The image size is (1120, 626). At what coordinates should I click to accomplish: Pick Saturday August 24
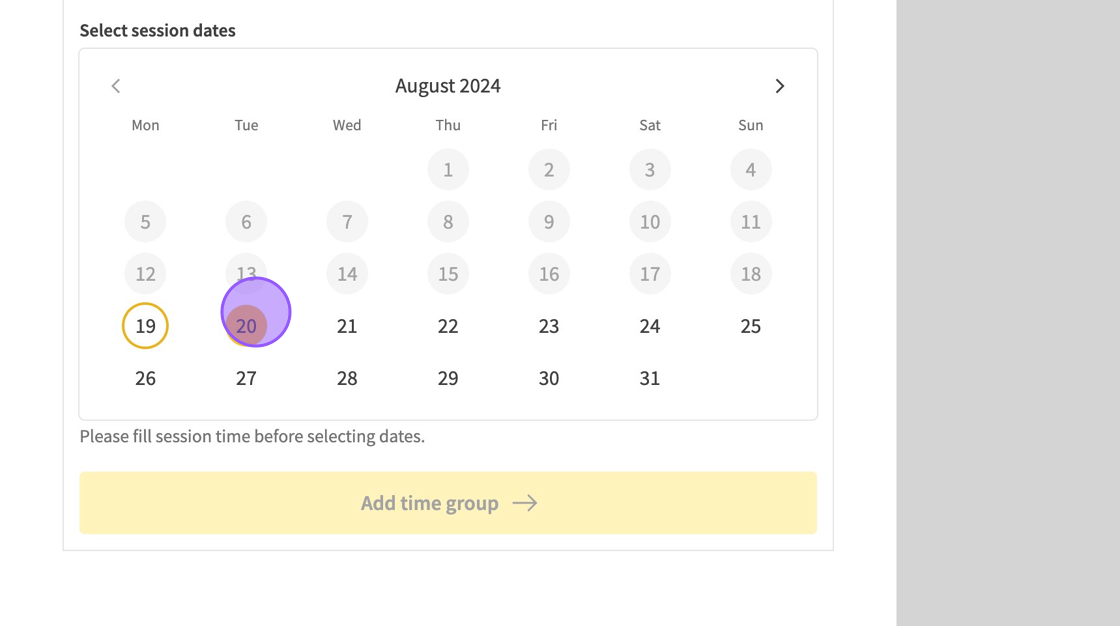click(650, 326)
